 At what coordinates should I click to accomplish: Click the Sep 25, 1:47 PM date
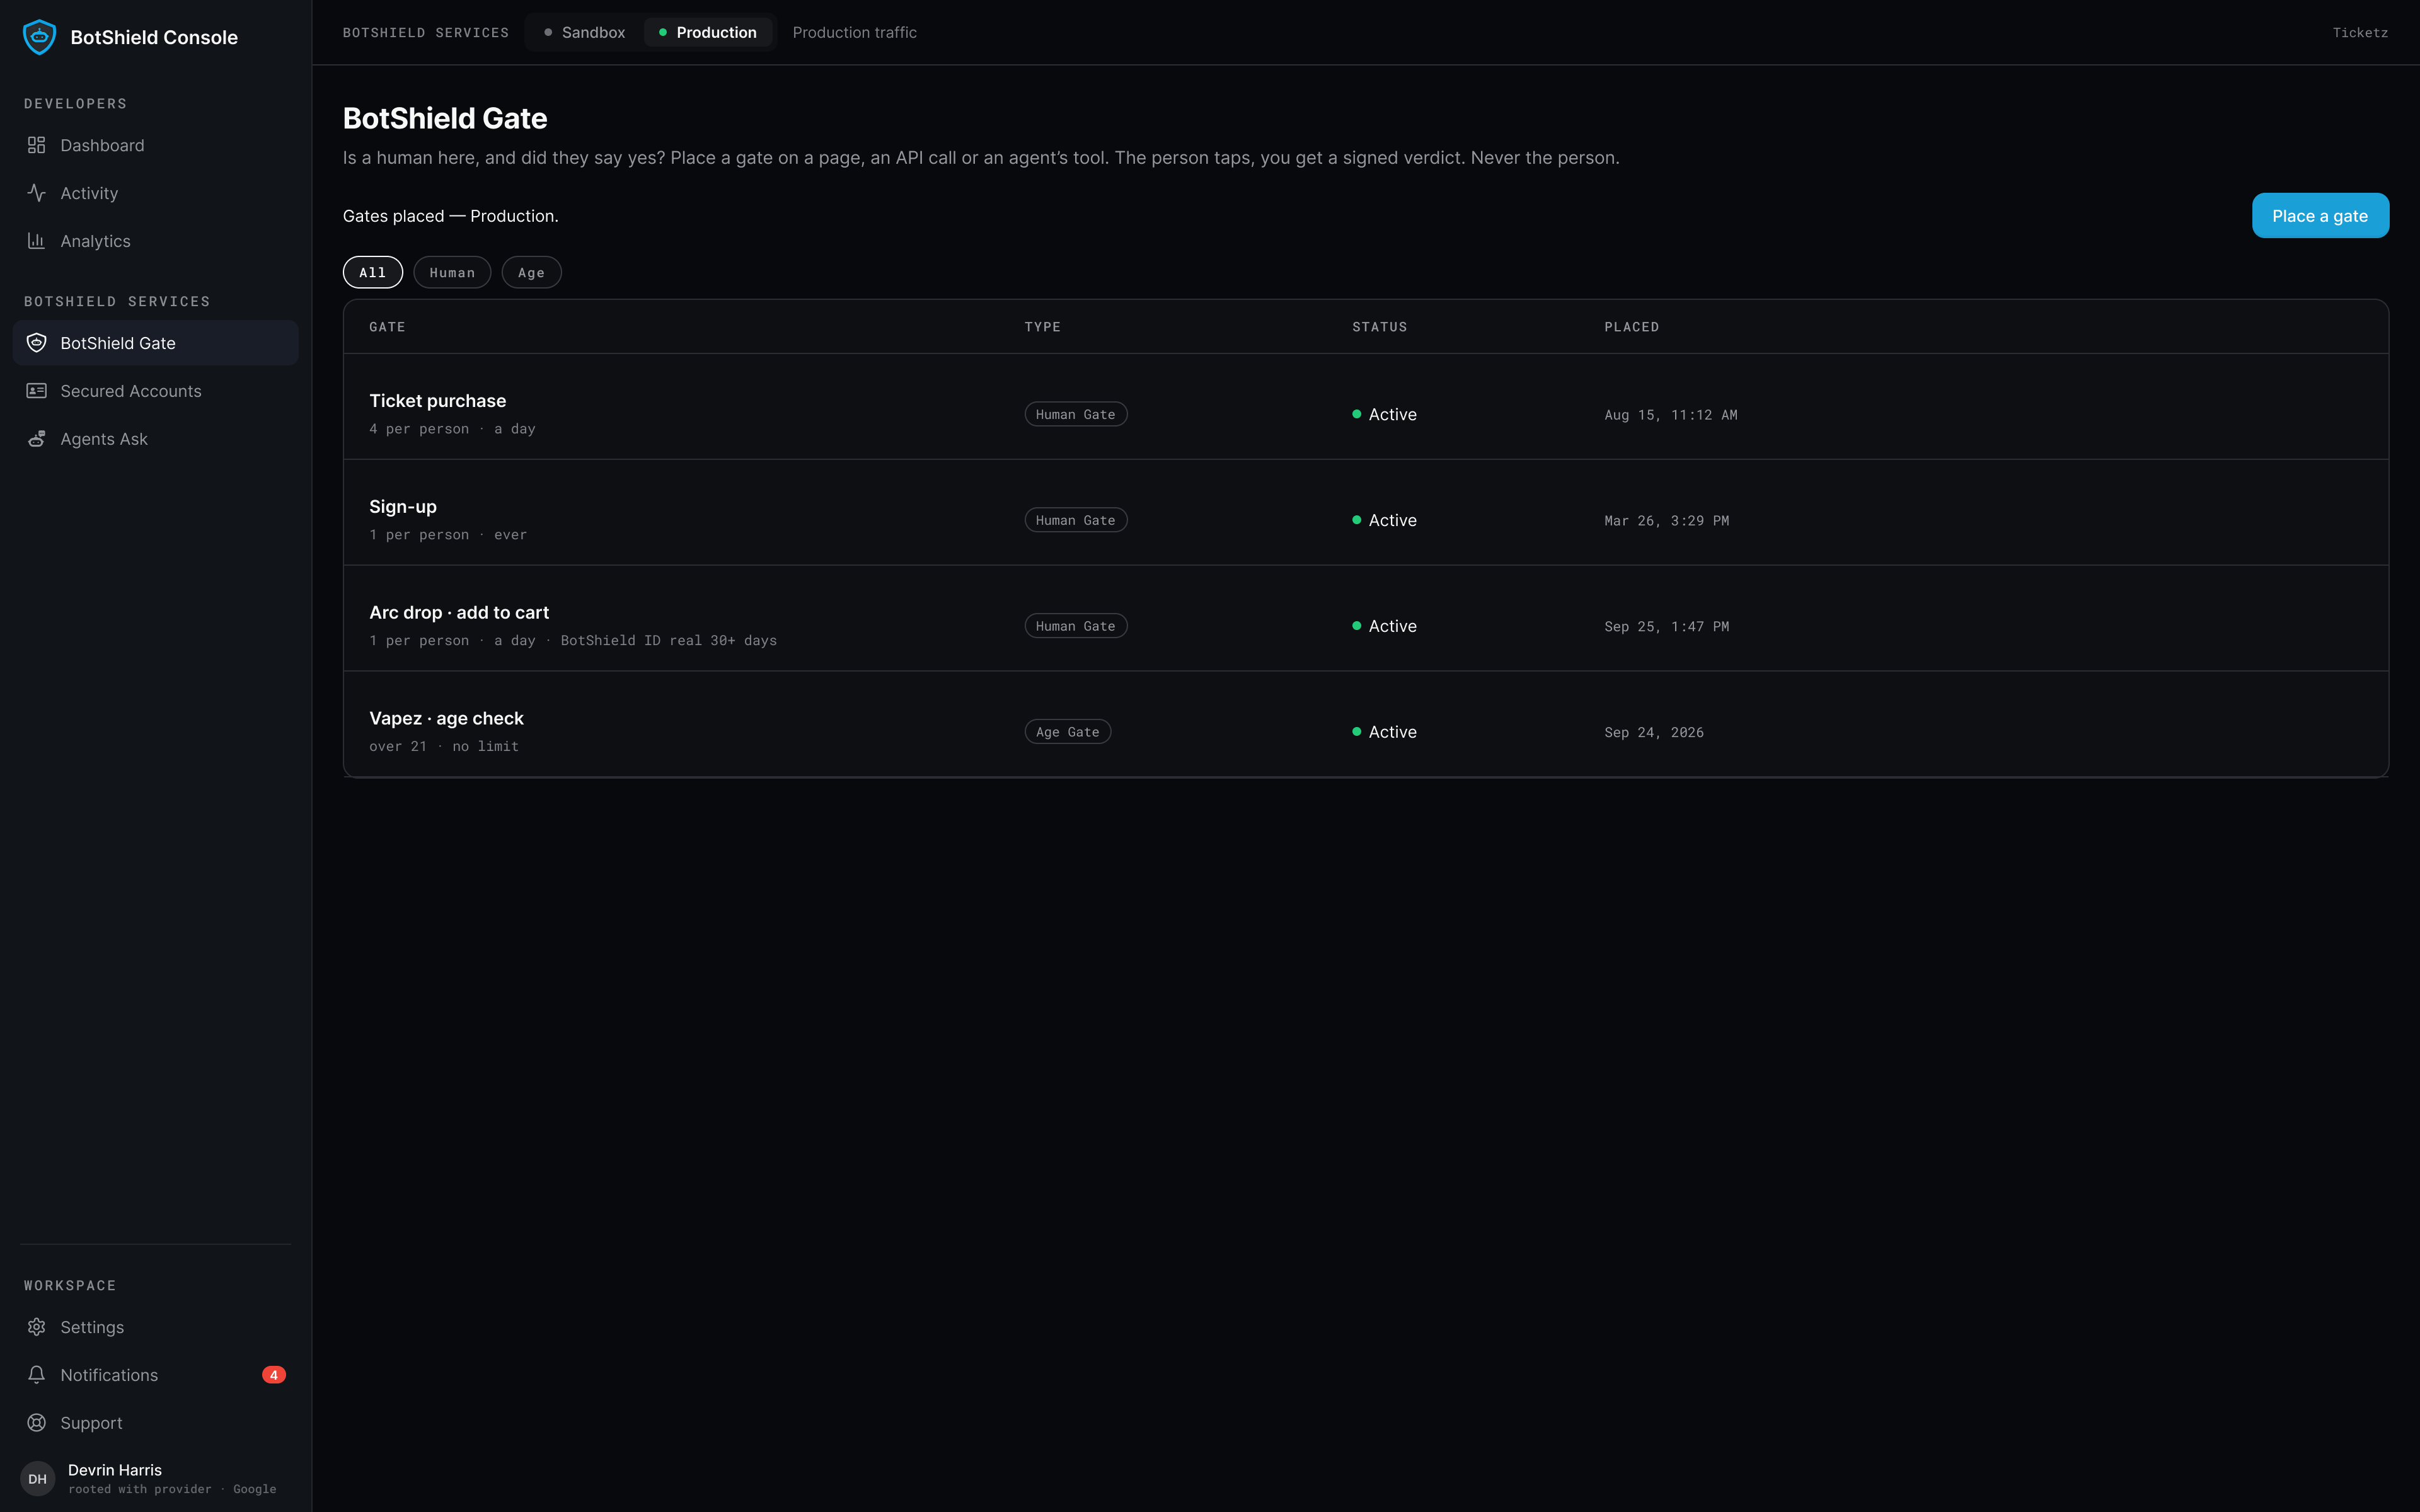pyautogui.click(x=1667, y=626)
